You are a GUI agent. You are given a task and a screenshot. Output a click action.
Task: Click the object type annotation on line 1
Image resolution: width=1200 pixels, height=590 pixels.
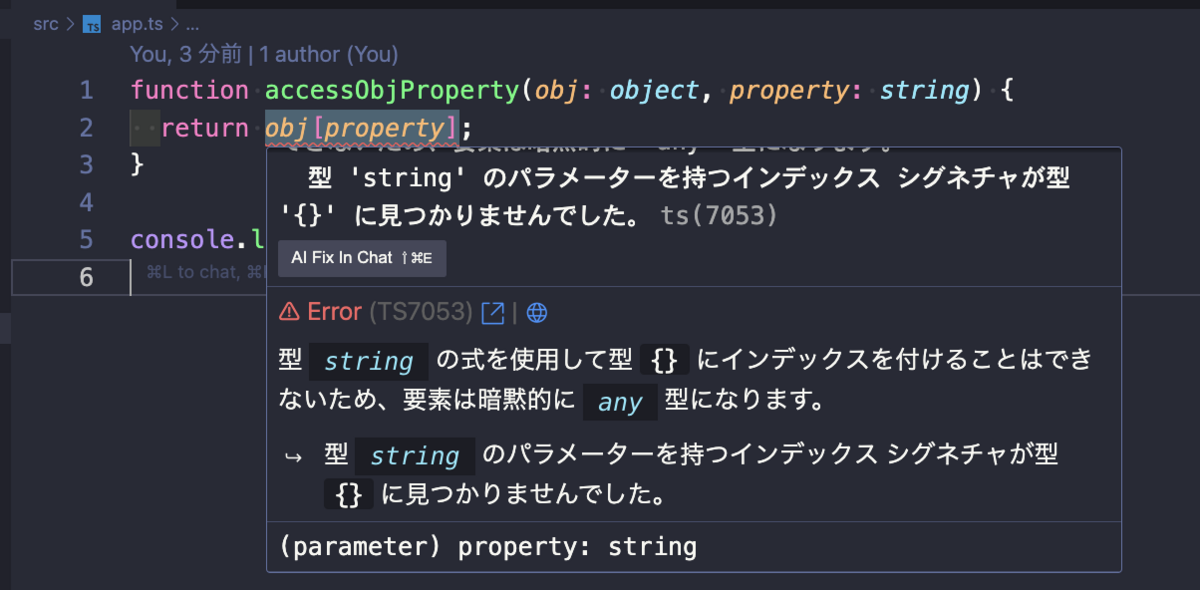(654, 91)
